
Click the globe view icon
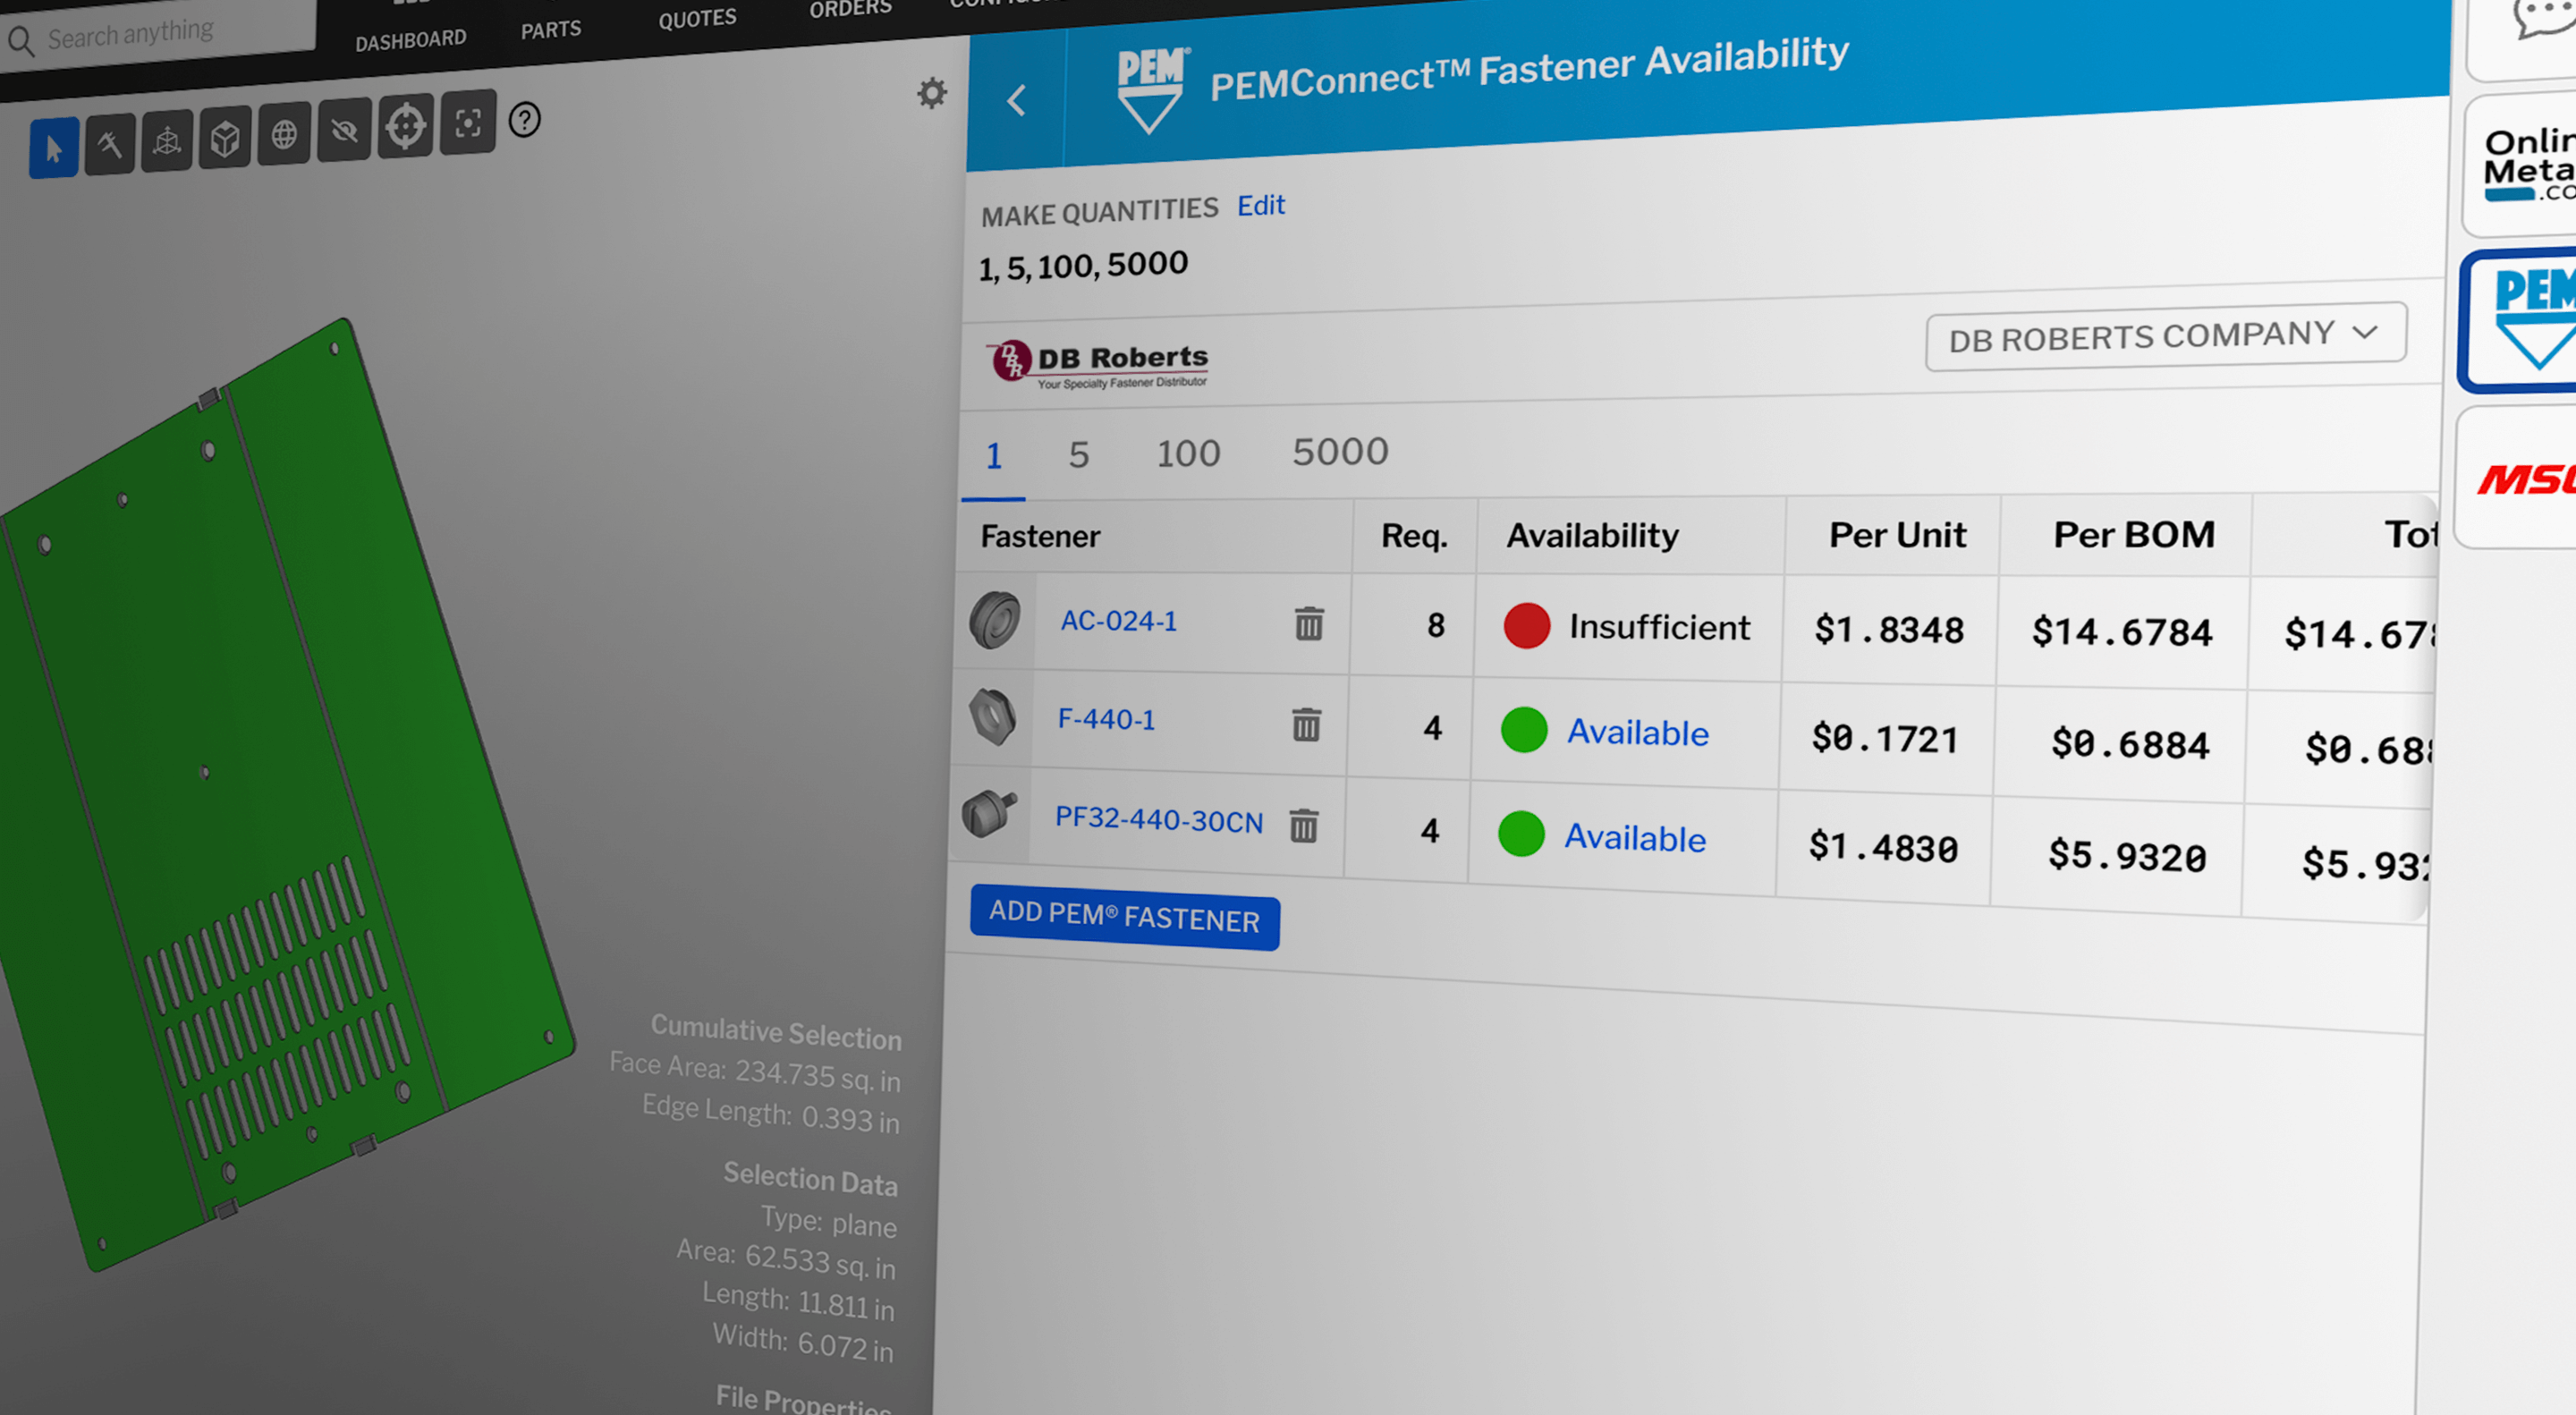click(x=283, y=136)
